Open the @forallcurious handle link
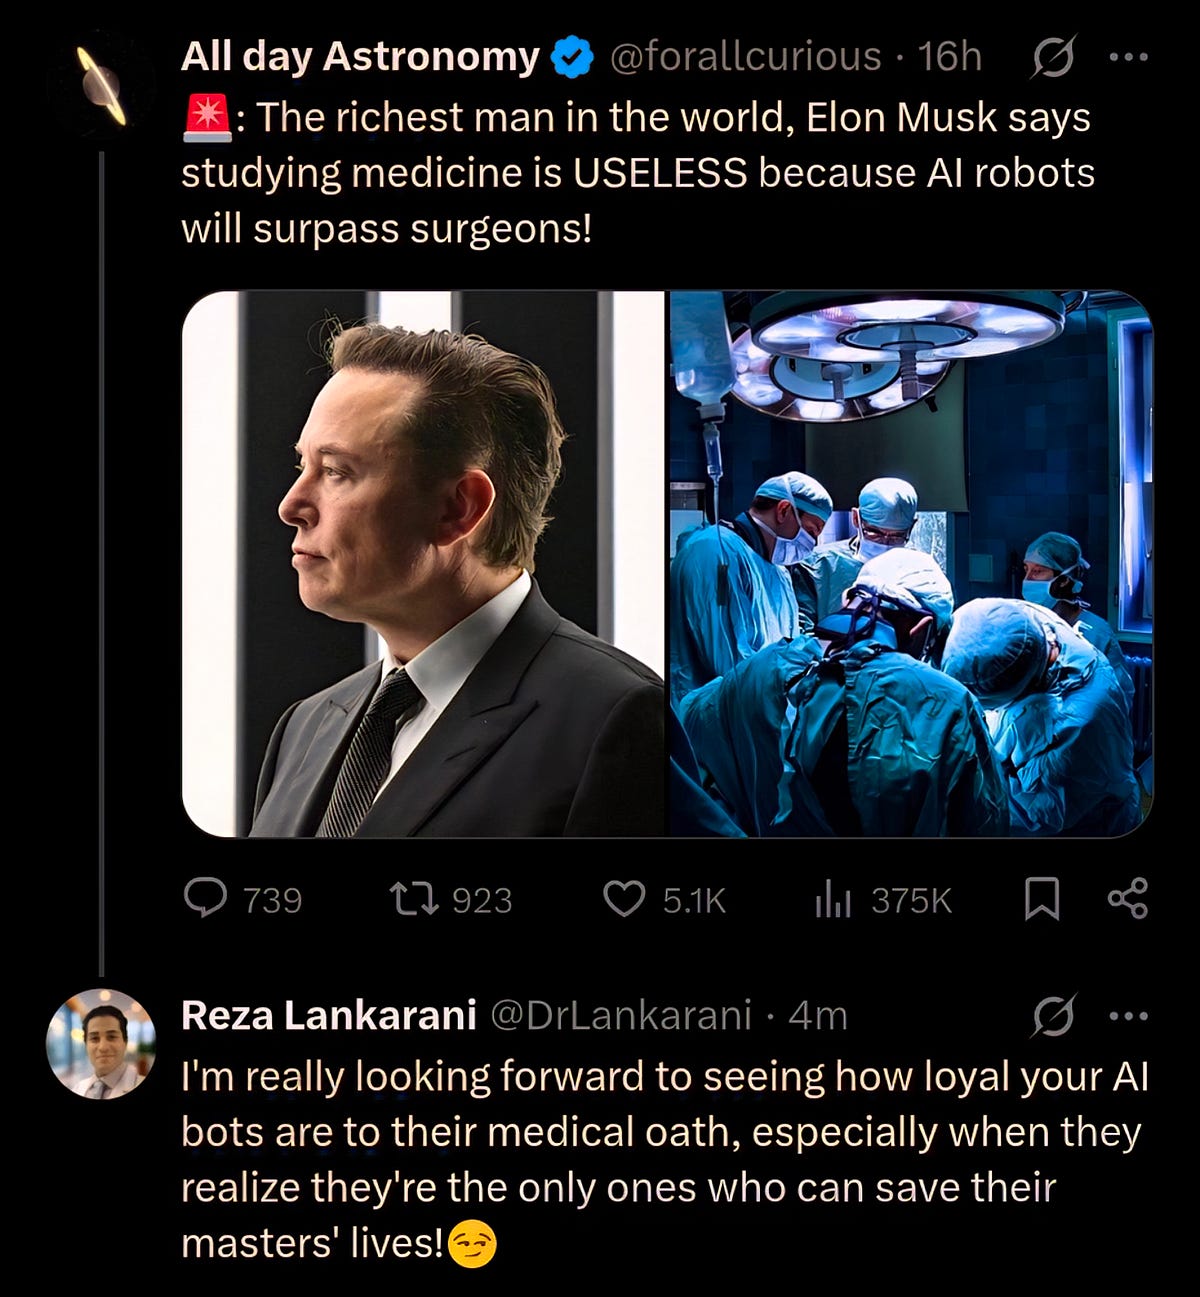 point(745,57)
